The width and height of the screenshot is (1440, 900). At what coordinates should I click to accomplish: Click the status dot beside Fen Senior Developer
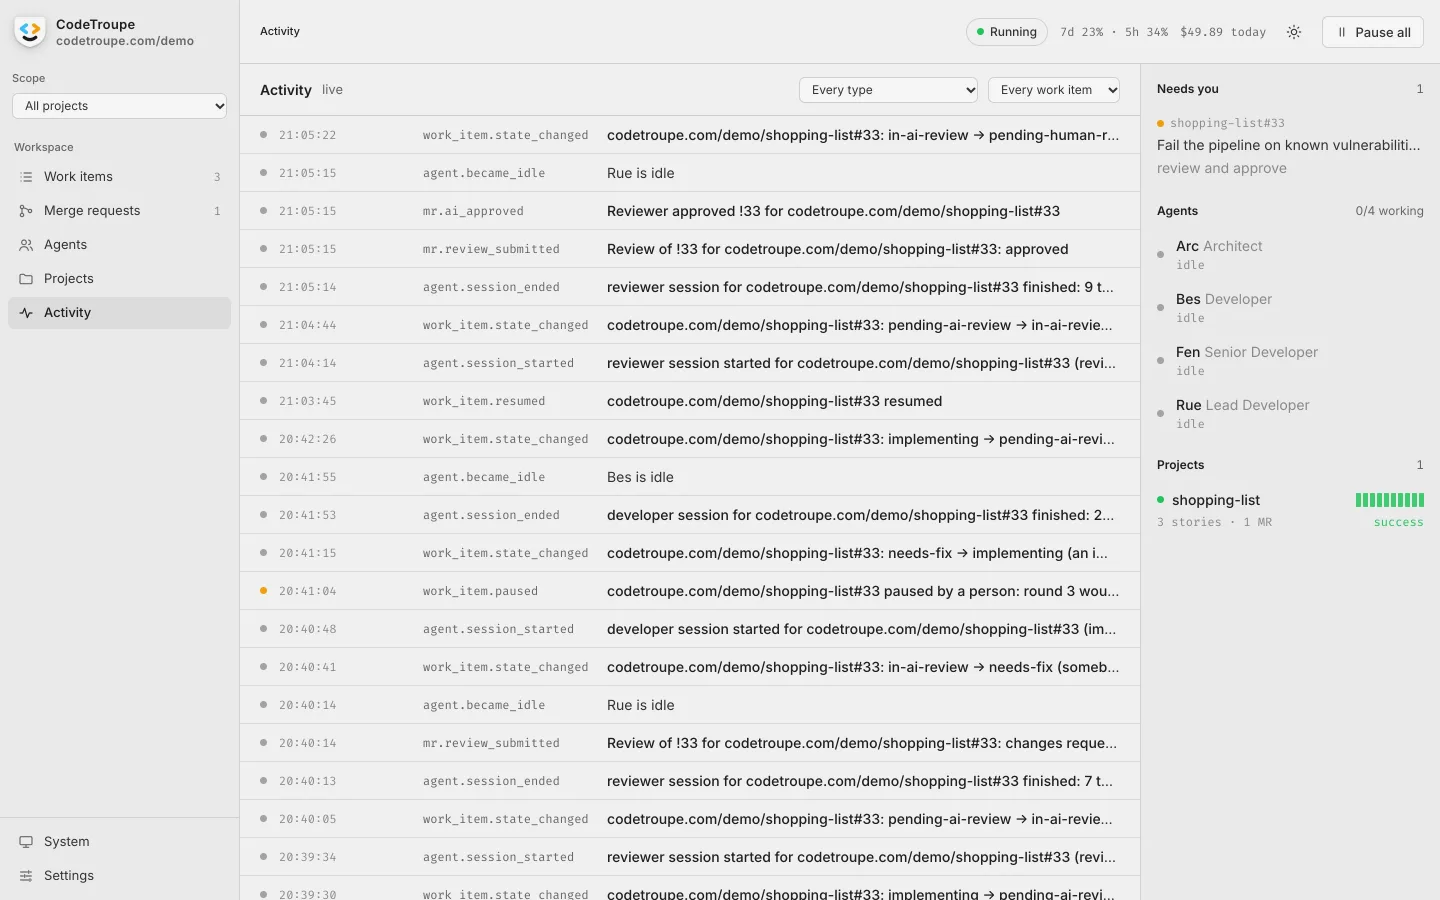click(x=1160, y=361)
